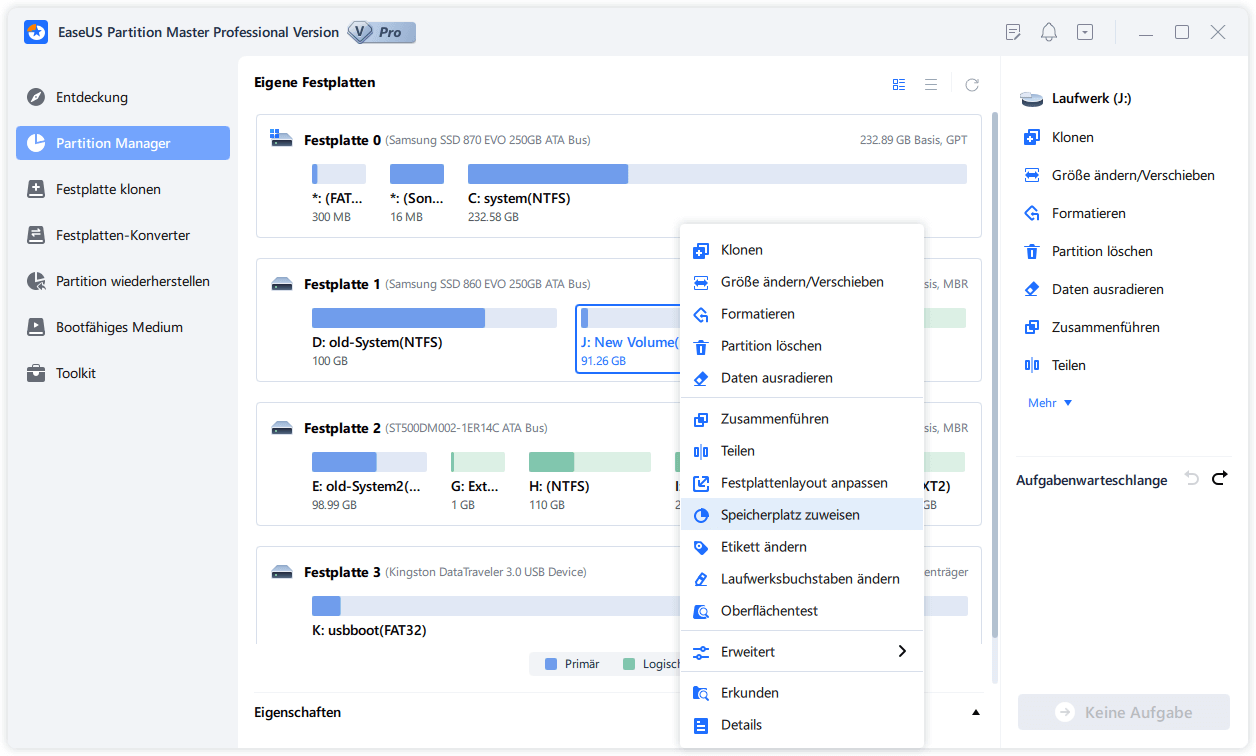Click the D: old-System usage bar
Screen dimensions: 1256x756
coord(434,318)
